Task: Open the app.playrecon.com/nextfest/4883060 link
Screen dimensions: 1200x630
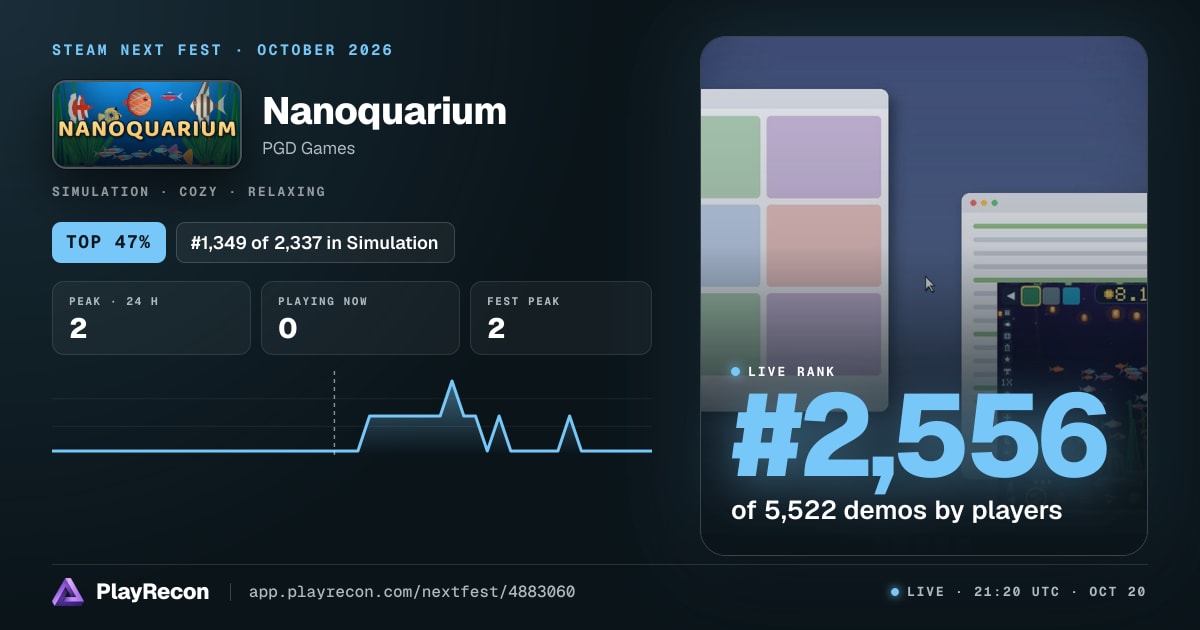Action: 411,592
